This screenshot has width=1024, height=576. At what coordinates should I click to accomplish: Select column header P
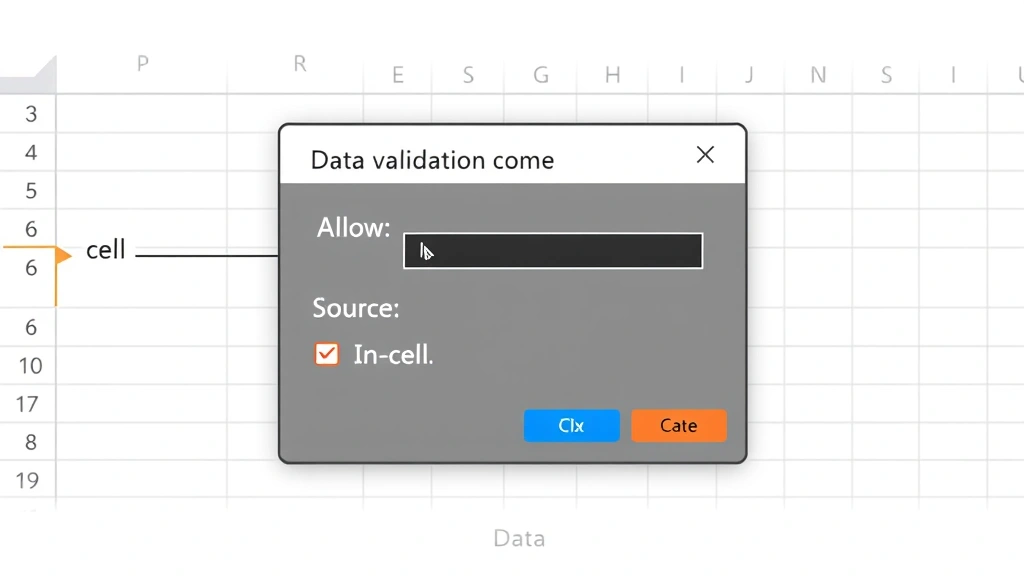click(x=143, y=64)
